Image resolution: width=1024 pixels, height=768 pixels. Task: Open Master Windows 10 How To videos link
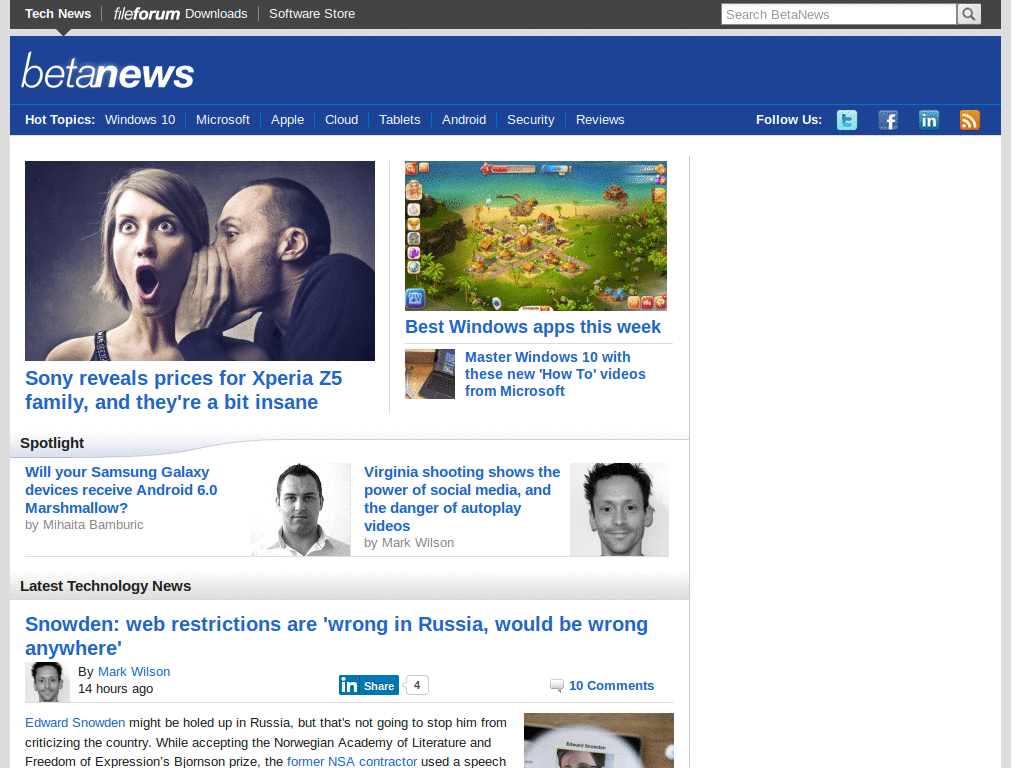click(555, 374)
